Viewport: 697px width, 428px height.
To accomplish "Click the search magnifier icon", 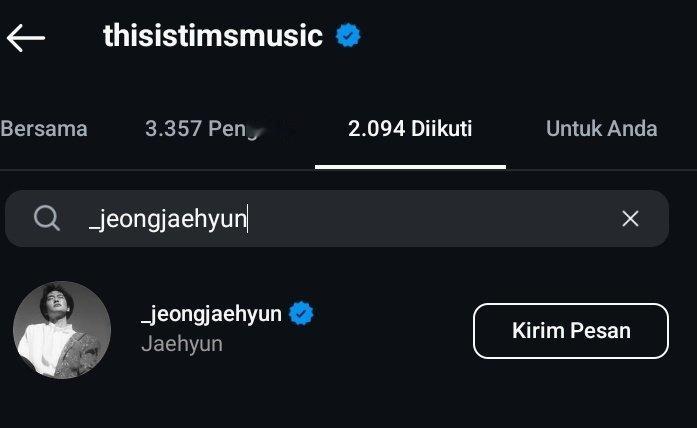I will (47, 218).
